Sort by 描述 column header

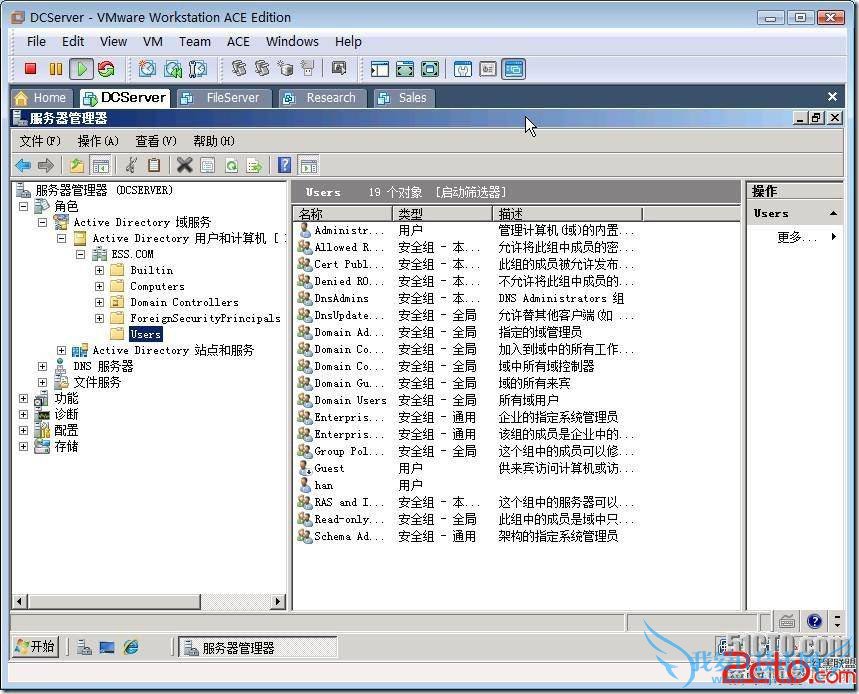pyautogui.click(x=567, y=214)
